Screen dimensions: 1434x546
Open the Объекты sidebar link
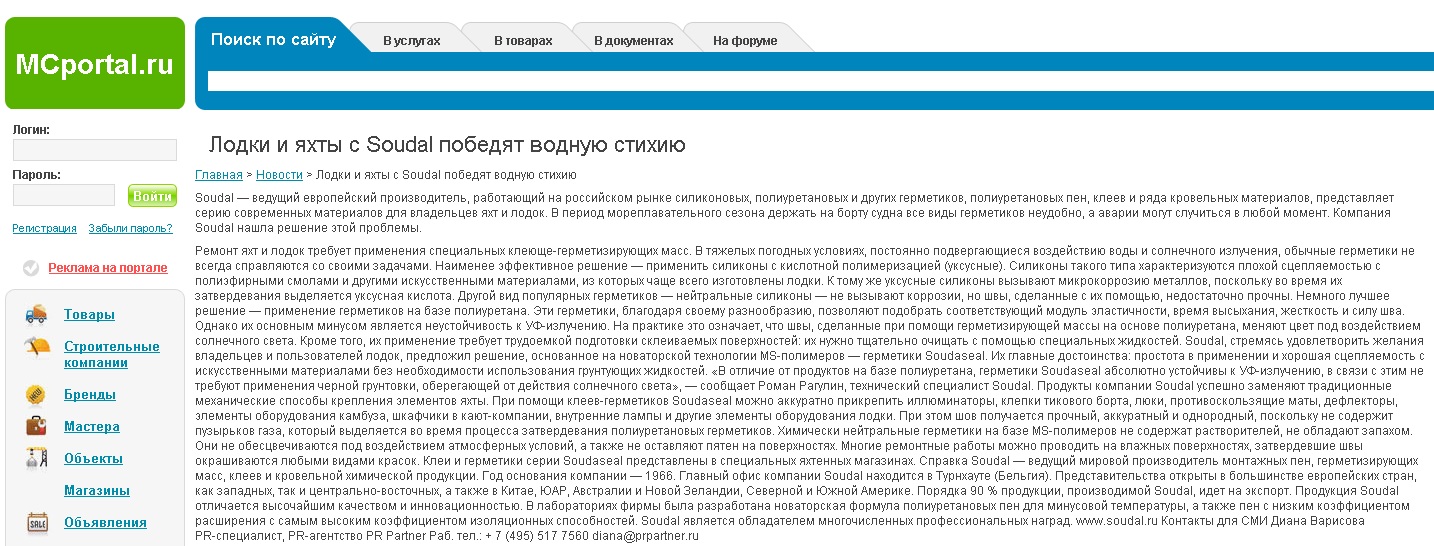93,458
